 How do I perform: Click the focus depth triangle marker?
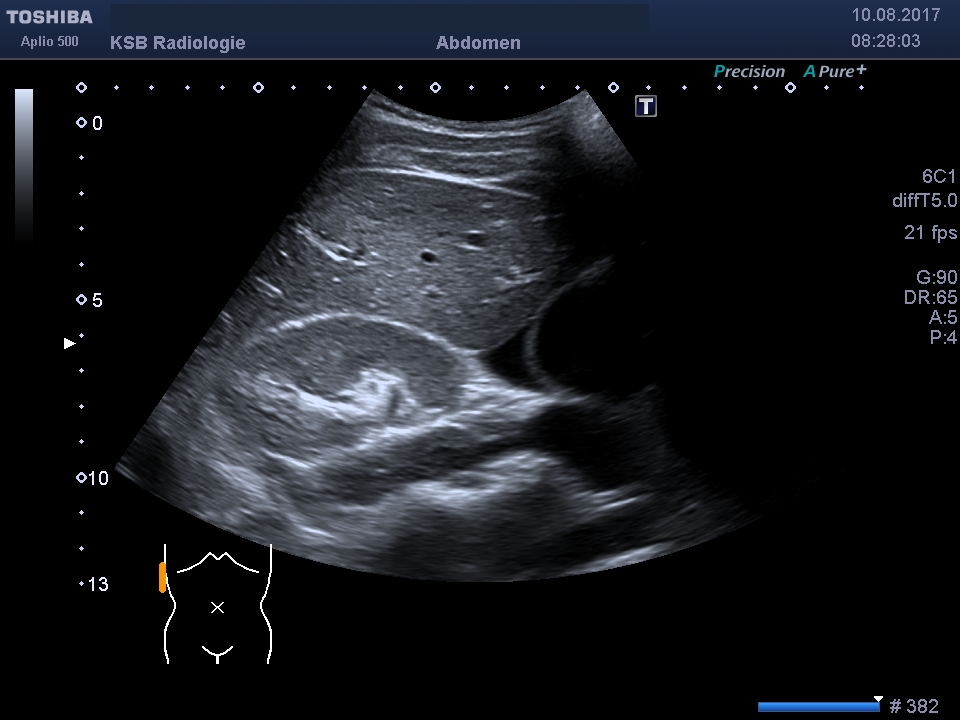[x=70, y=343]
